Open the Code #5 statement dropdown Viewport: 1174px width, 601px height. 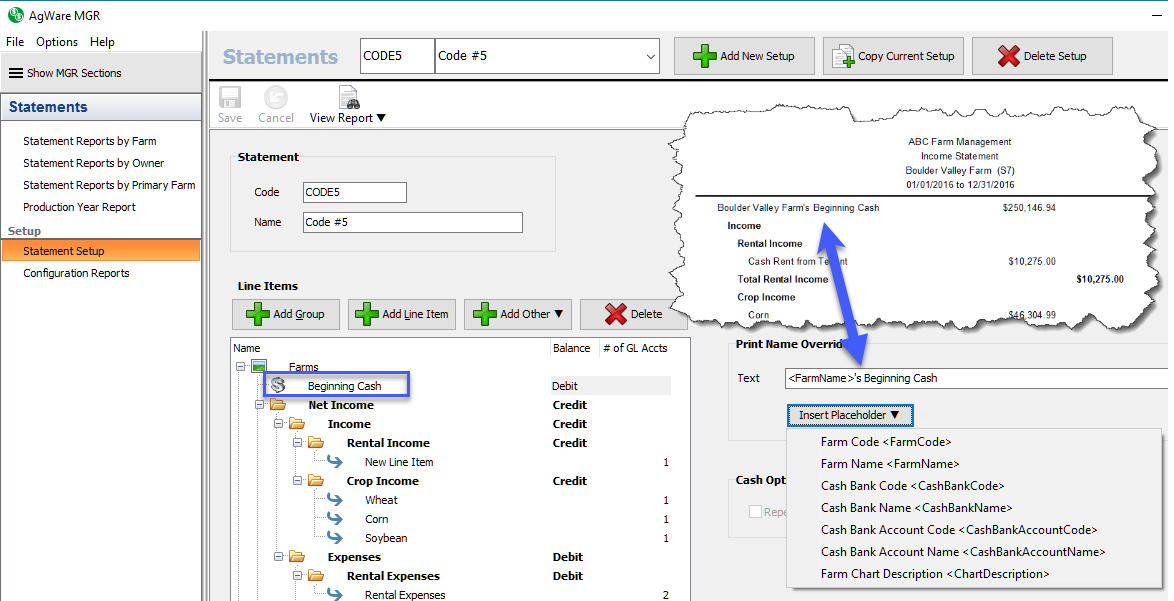[650, 57]
